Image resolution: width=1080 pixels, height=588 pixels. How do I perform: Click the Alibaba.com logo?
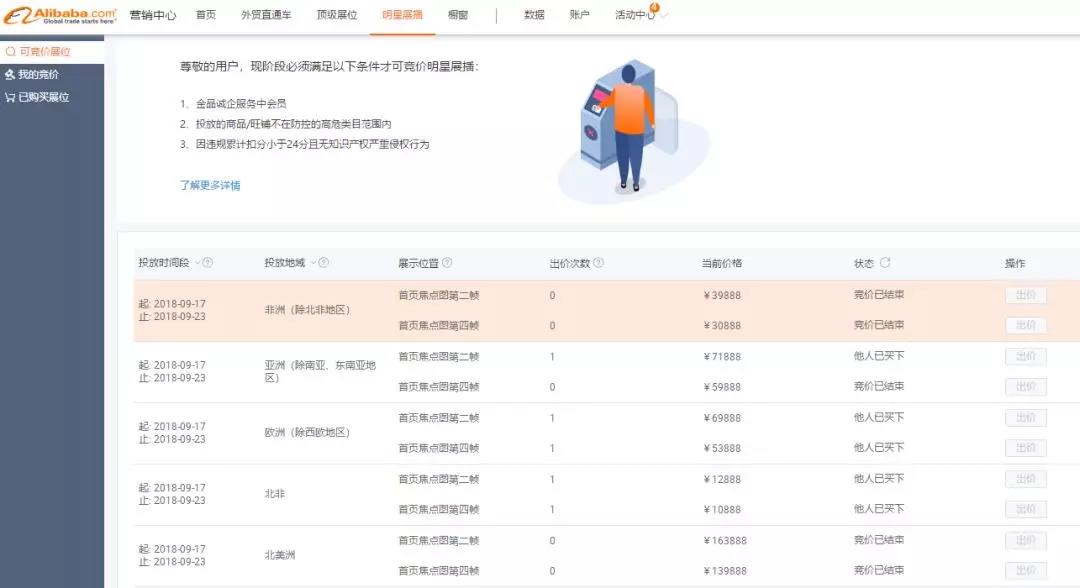[x=60, y=15]
